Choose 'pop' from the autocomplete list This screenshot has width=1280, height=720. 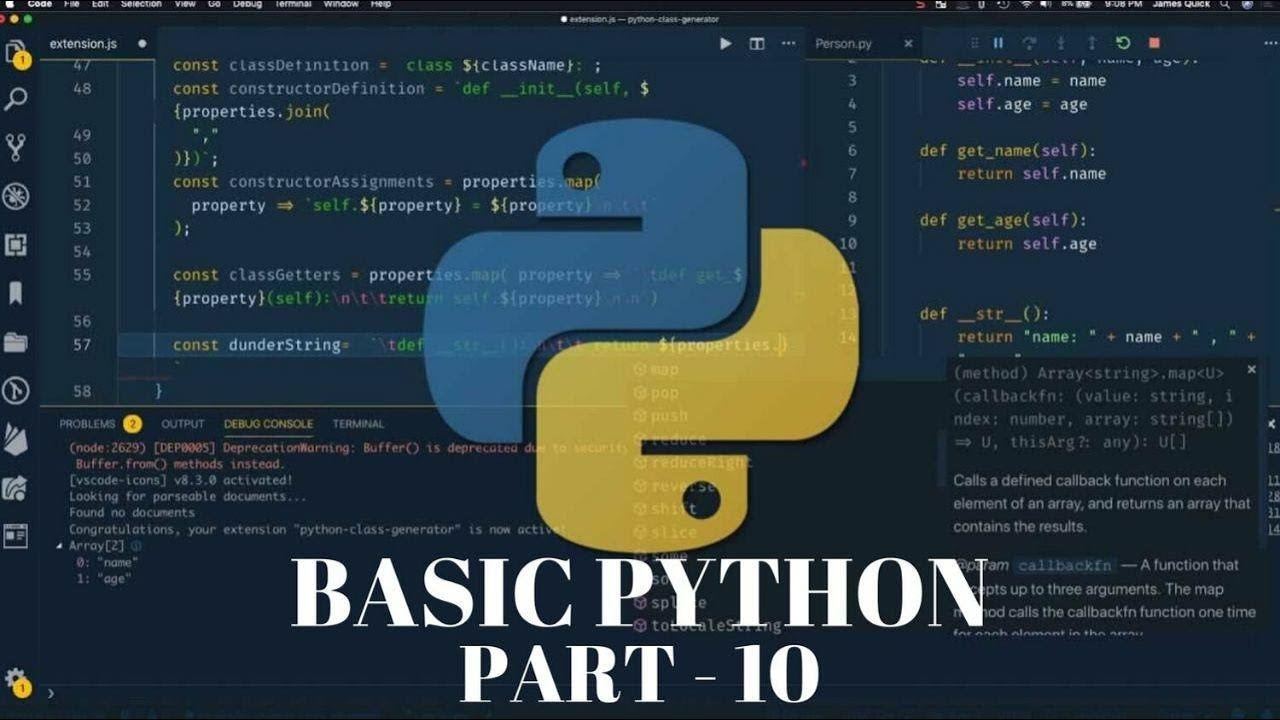click(x=656, y=392)
